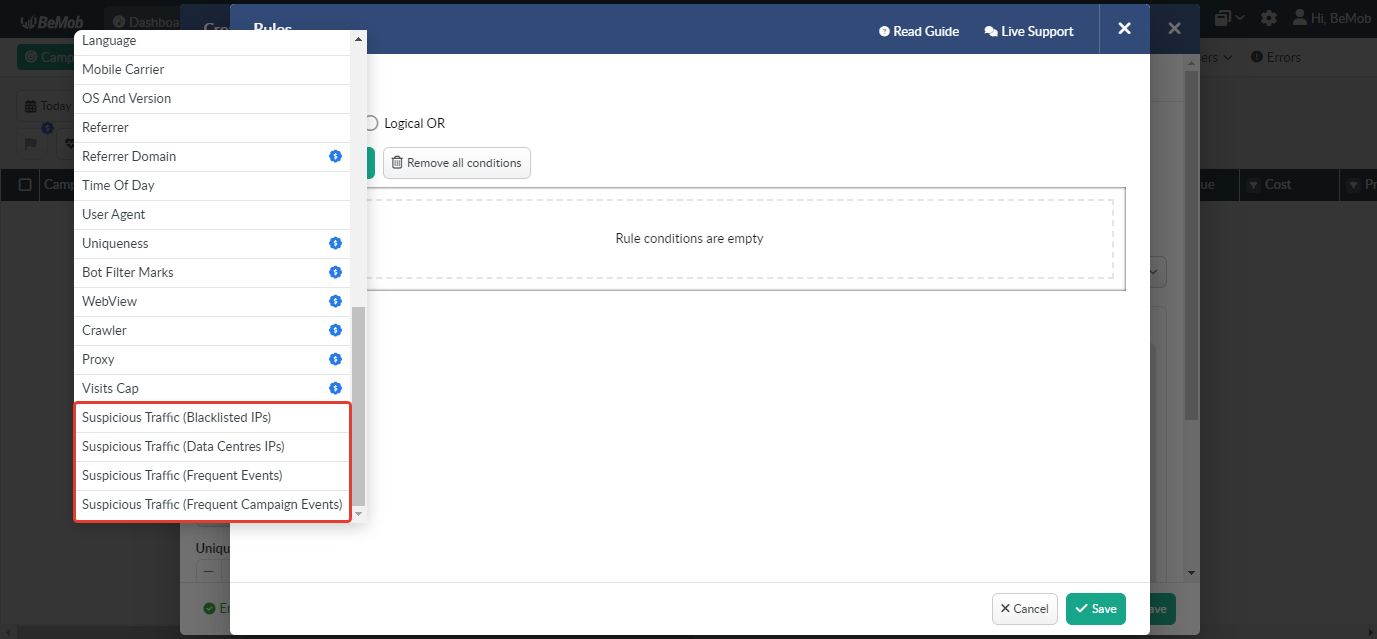
Task: Click paid badge icon beside Visits Cap
Action: coord(336,389)
